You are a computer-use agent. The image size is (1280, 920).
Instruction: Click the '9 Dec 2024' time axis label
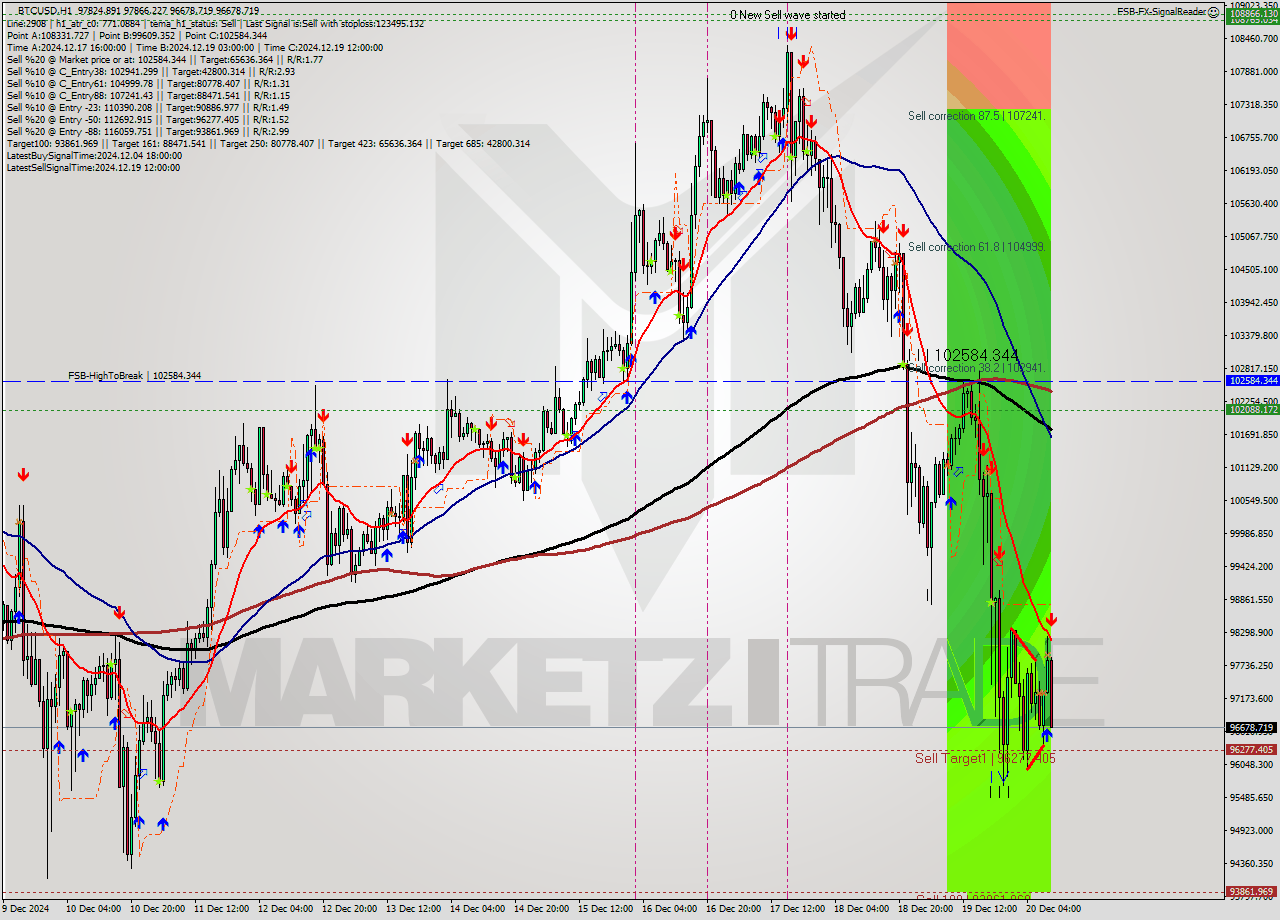(x=25, y=909)
